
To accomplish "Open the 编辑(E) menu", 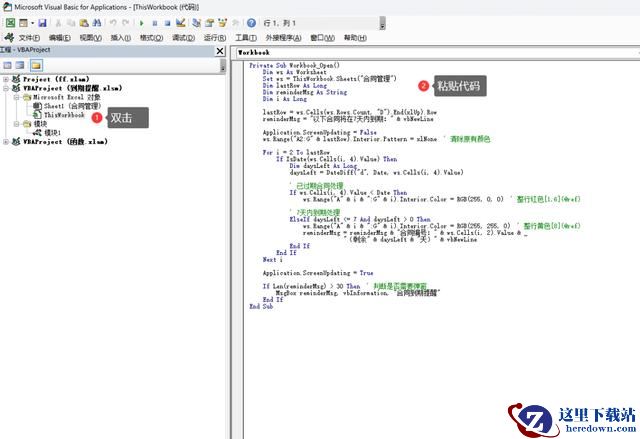I will [x=60, y=38].
